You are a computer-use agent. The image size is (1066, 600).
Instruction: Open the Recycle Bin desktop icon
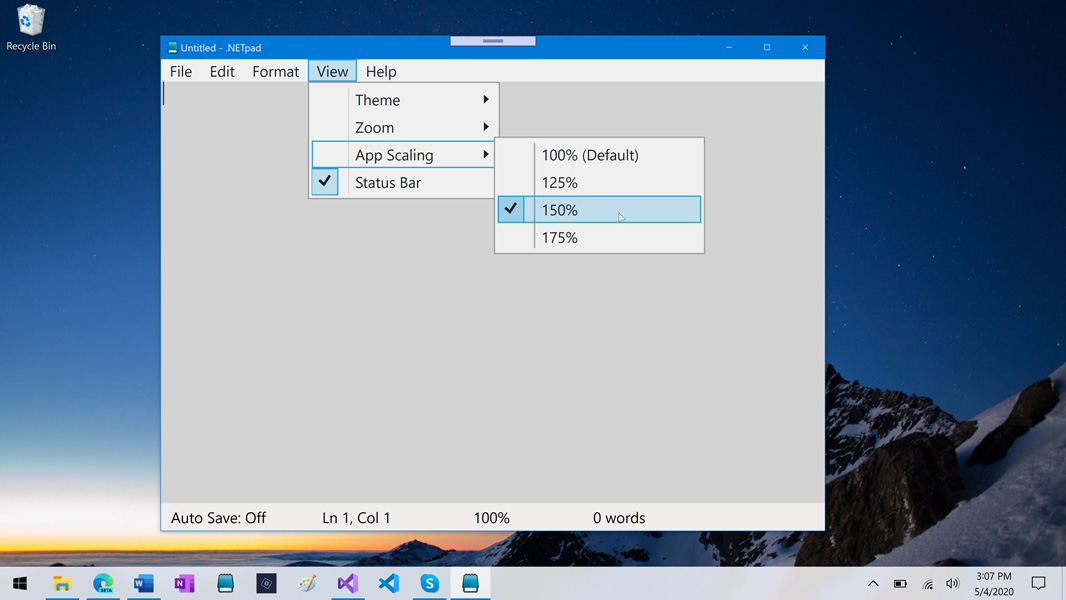(31, 27)
